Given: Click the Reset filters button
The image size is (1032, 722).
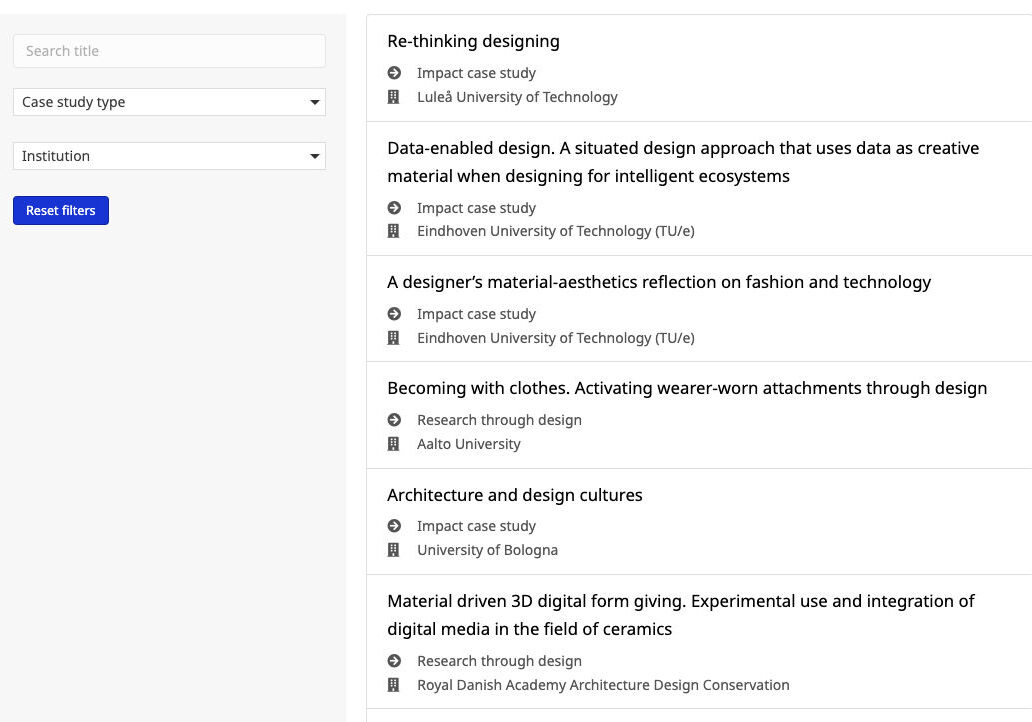Looking at the screenshot, I should point(61,211).
